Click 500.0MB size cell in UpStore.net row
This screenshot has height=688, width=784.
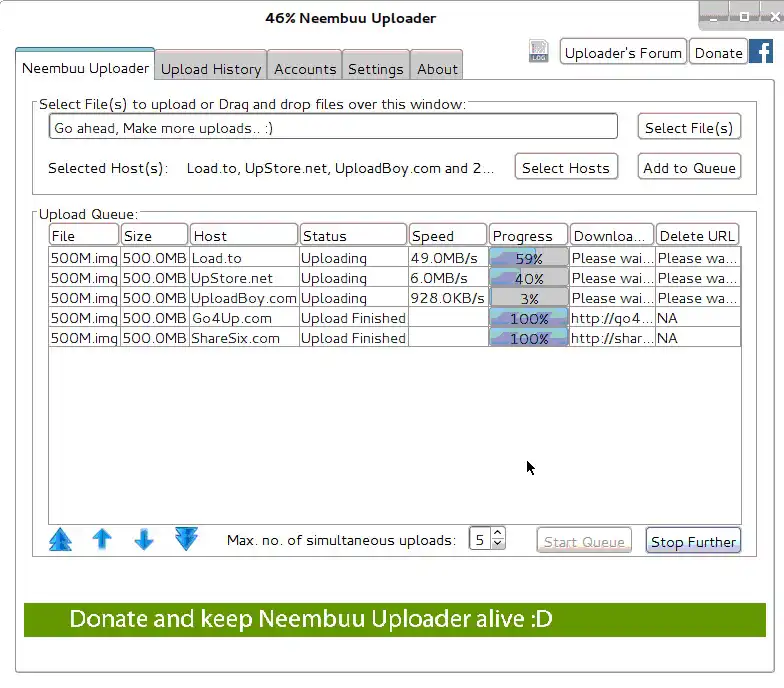(x=154, y=278)
